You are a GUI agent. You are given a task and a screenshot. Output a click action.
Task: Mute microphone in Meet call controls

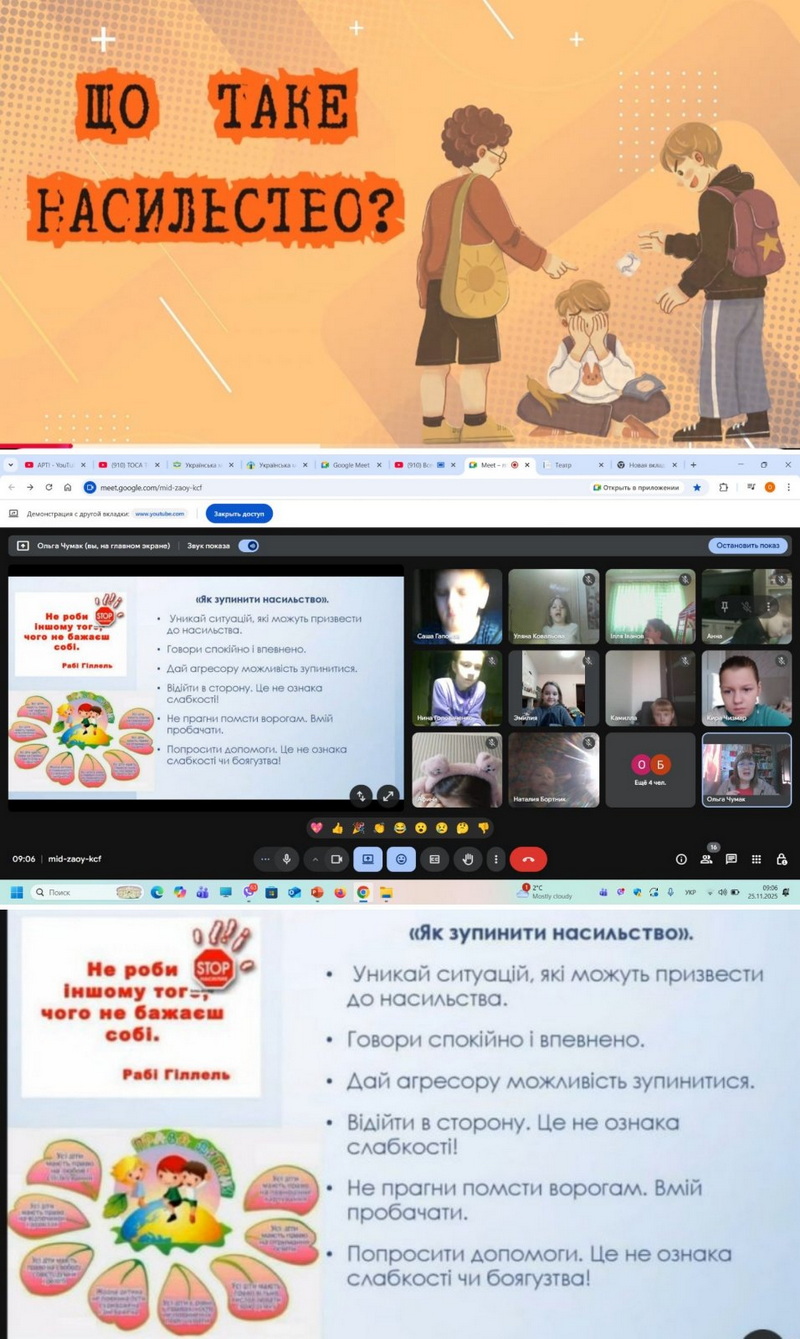coord(287,858)
